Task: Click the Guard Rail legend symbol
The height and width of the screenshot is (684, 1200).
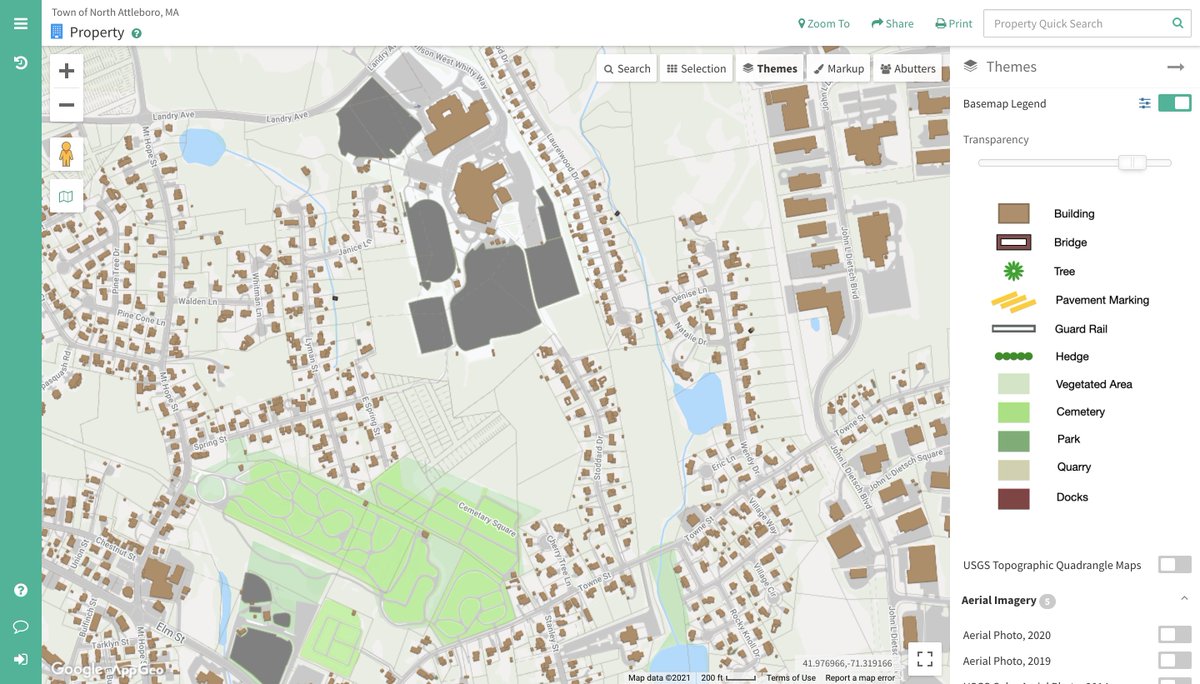Action: click(1013, 328)
